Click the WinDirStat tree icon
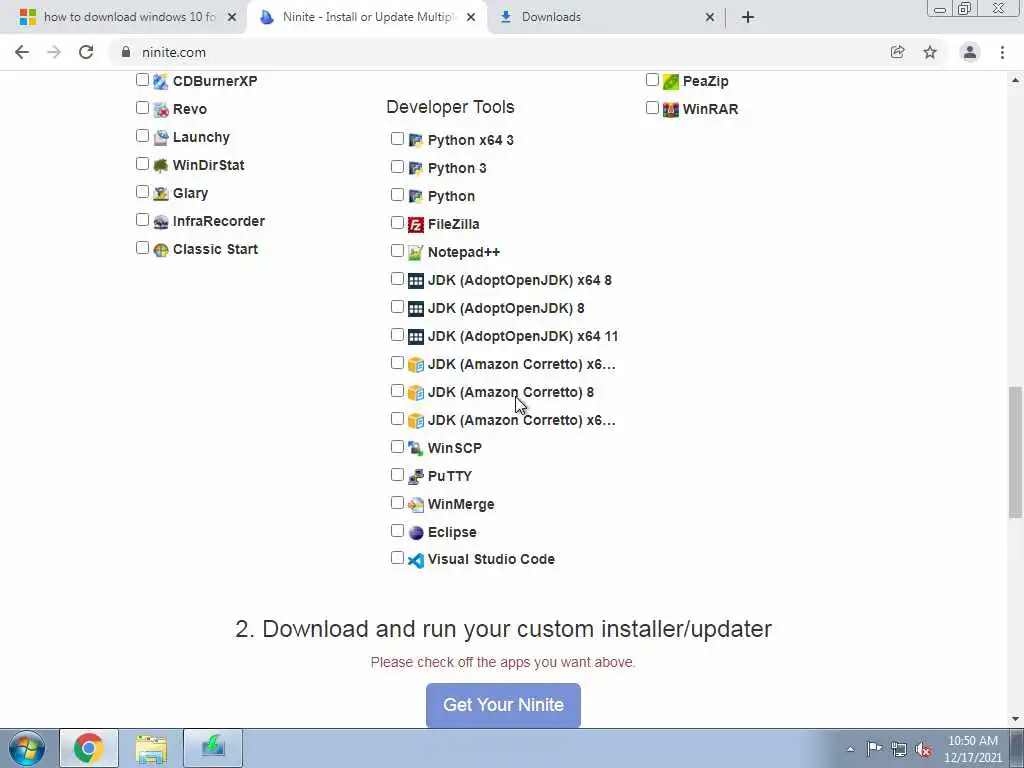The image size is (1024, 768). click(x=161, y=166)
